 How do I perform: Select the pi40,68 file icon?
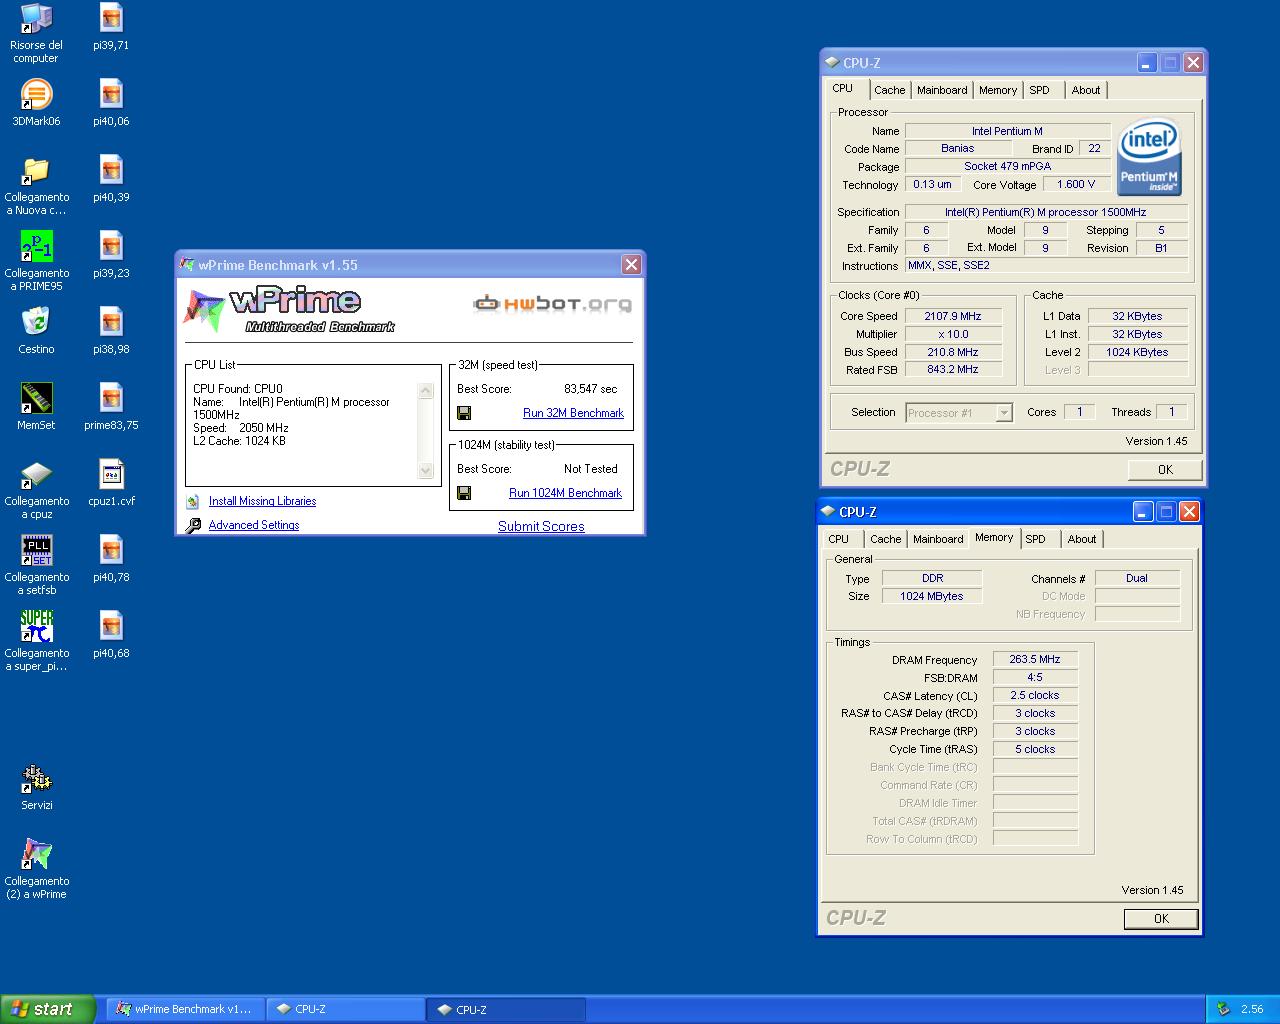111,626
